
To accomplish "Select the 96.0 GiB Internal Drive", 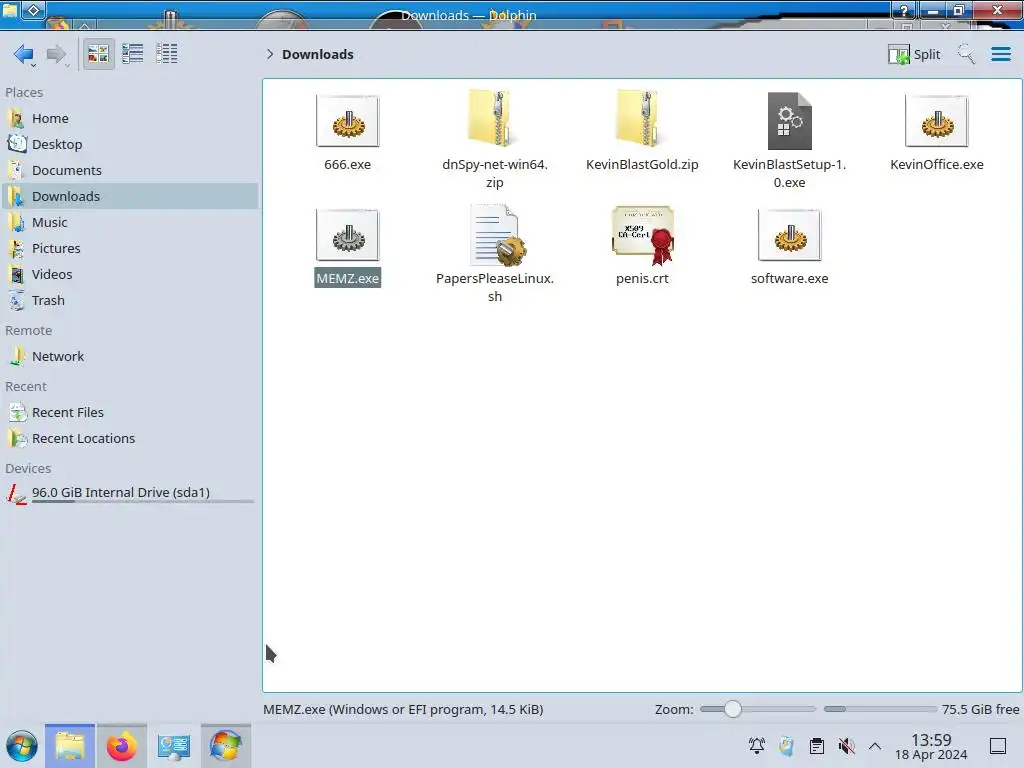I will [129, 493].
